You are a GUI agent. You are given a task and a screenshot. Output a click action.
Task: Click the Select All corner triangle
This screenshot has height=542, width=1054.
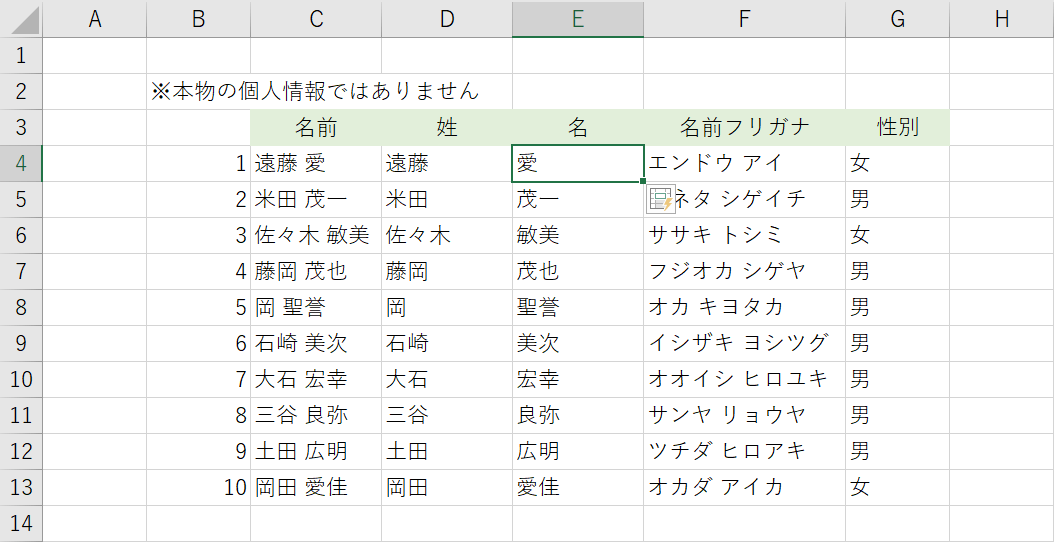point(21,19)
